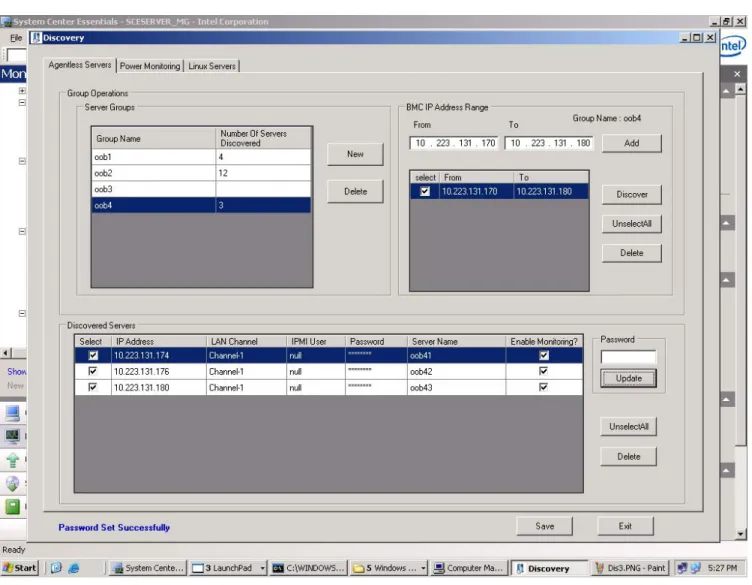The height and width of the screenshot is (585, 752).
Task: Add the BMC IP address range
Action: [632, 143]
